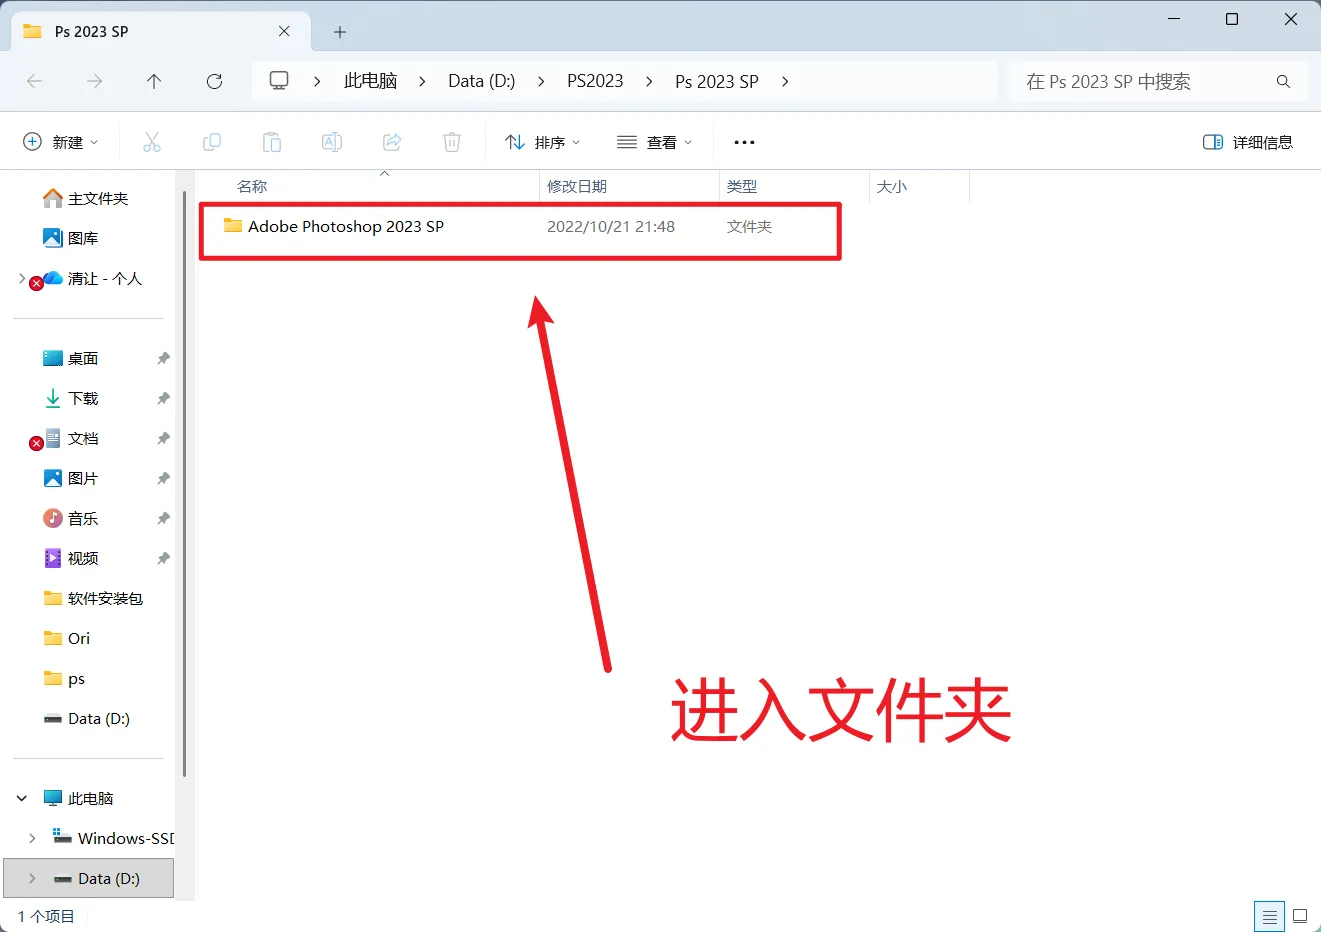
Task: Refresh the current folder view
Action: [x=214, y=82]
